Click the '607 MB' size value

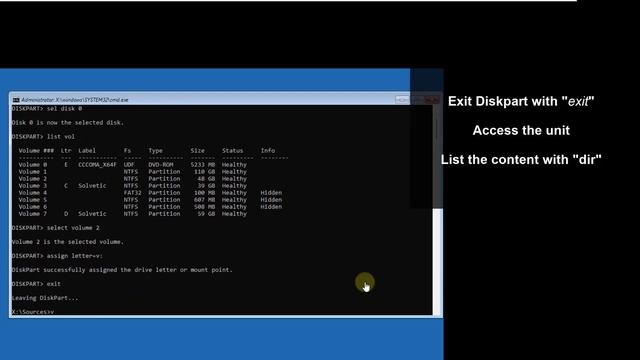point(204,200)
